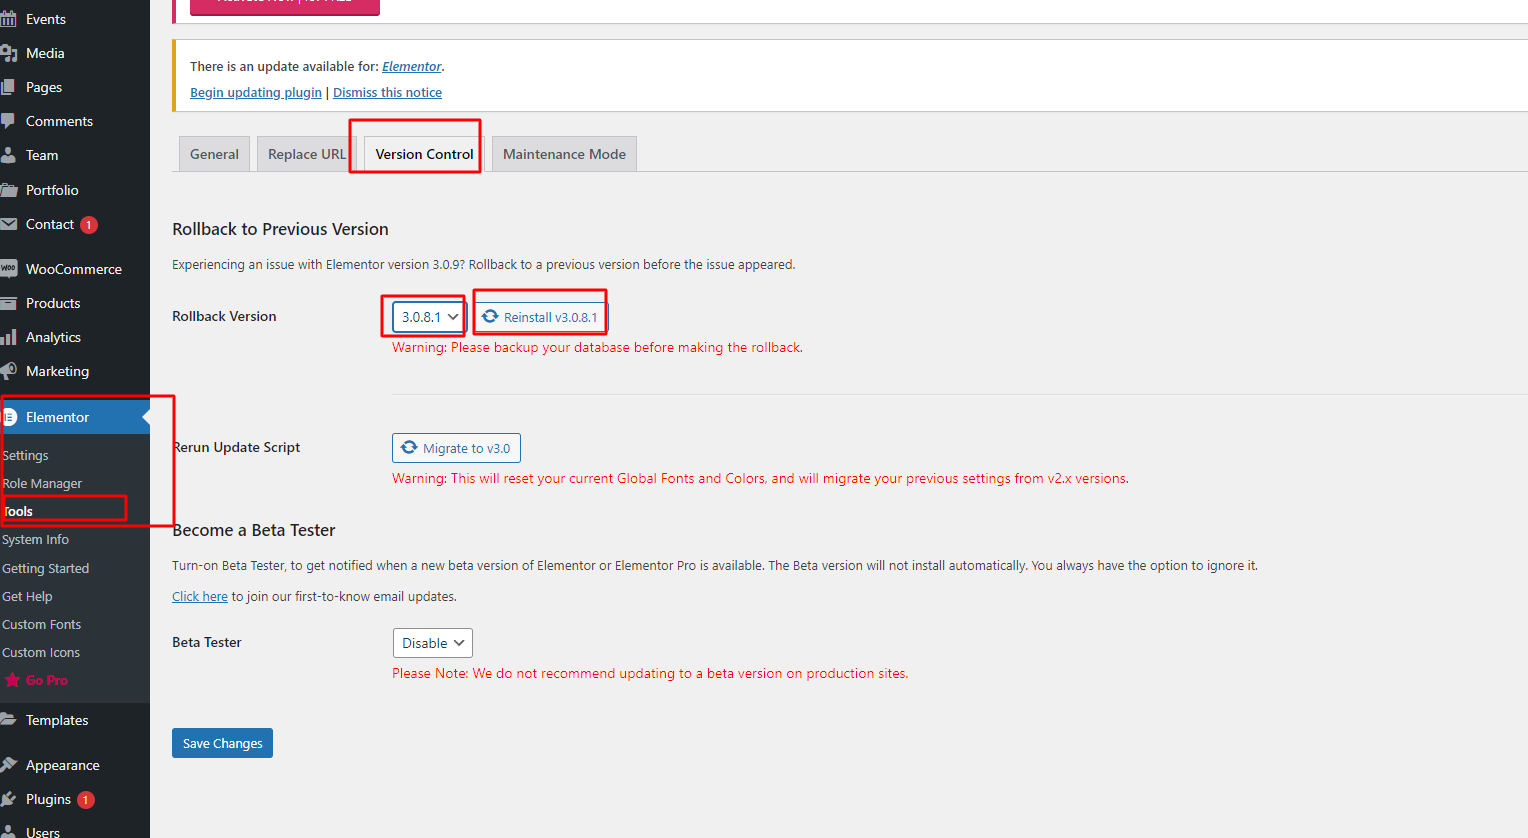Click the Contact notification badge
The width and height of the screenshot is (1528, 838).
[x=88, y=225]
